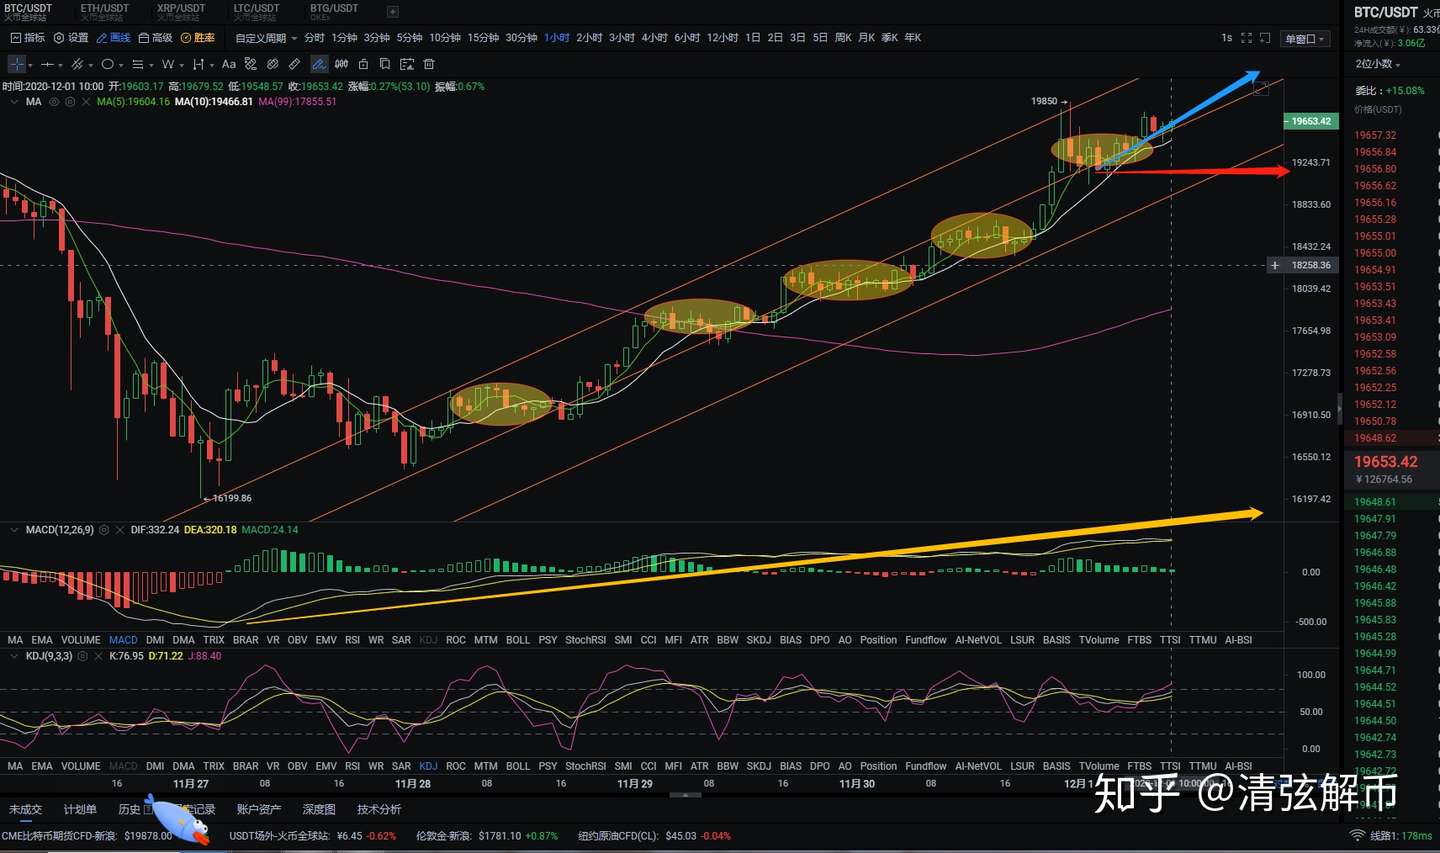1440x853 pixels.
Task: Open the 深度图 depth chart tab
Action: pyautogui.click(x=319, y=810)
